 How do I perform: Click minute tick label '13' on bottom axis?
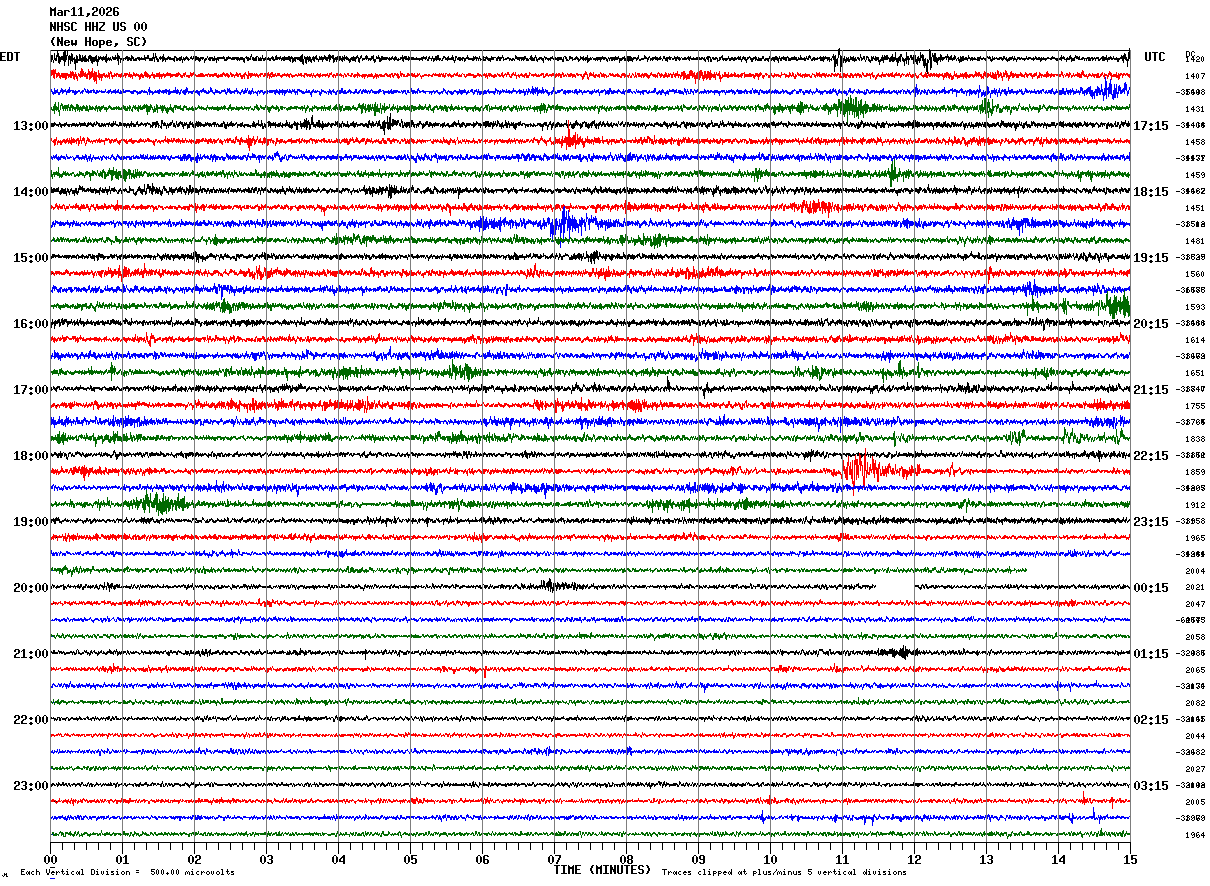(986, 859)
